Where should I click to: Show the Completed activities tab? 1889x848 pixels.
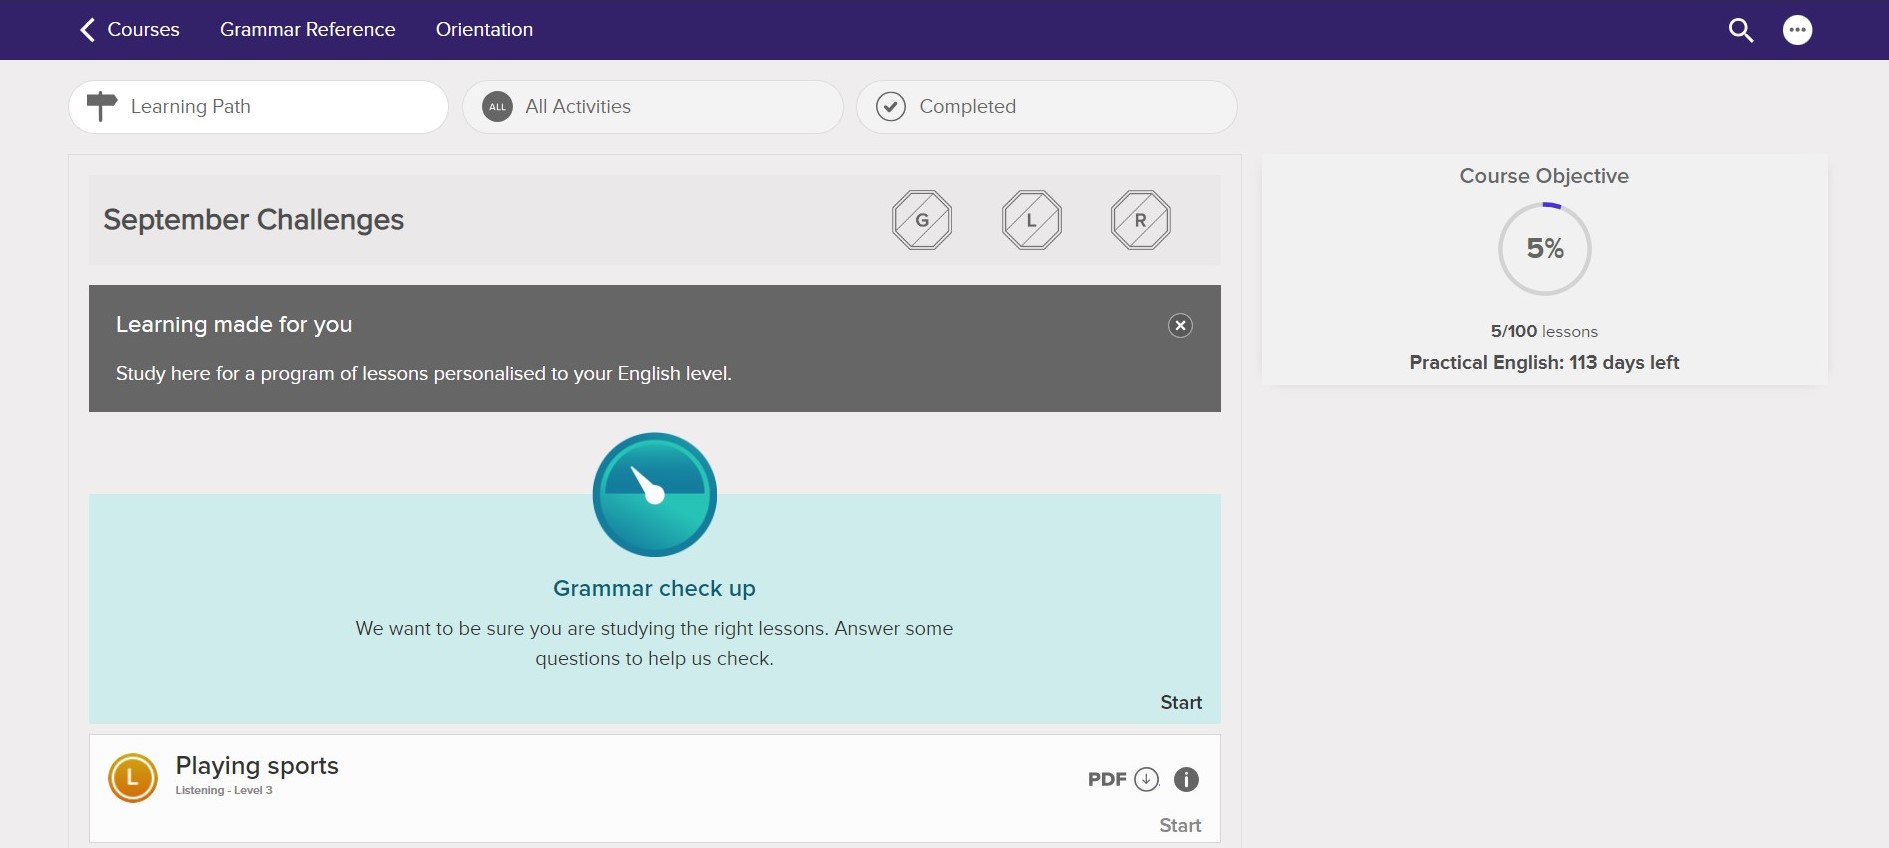coord(1046,107)
